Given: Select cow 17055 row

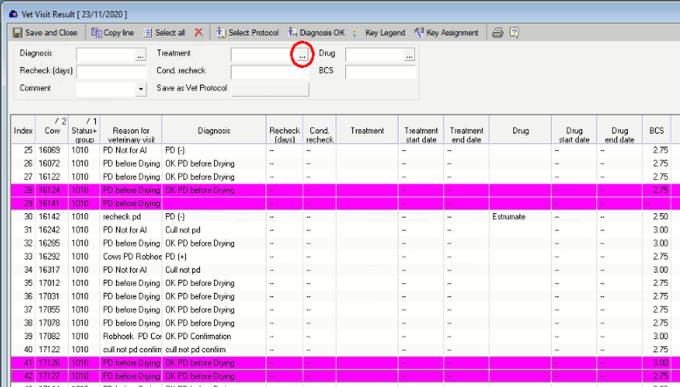Looking at the screenshot, I should 345,310.
